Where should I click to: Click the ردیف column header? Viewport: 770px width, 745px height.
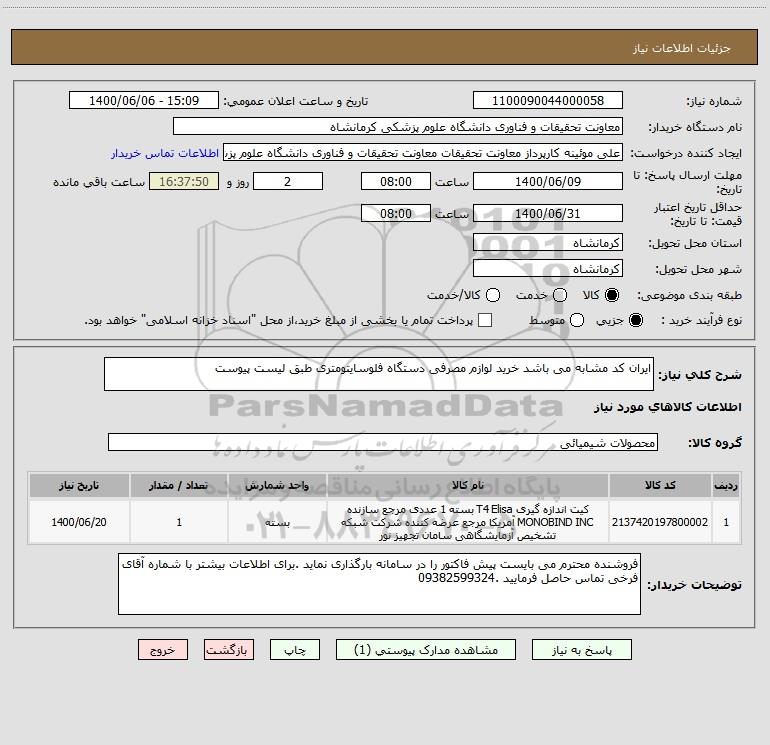pos(726,485)
